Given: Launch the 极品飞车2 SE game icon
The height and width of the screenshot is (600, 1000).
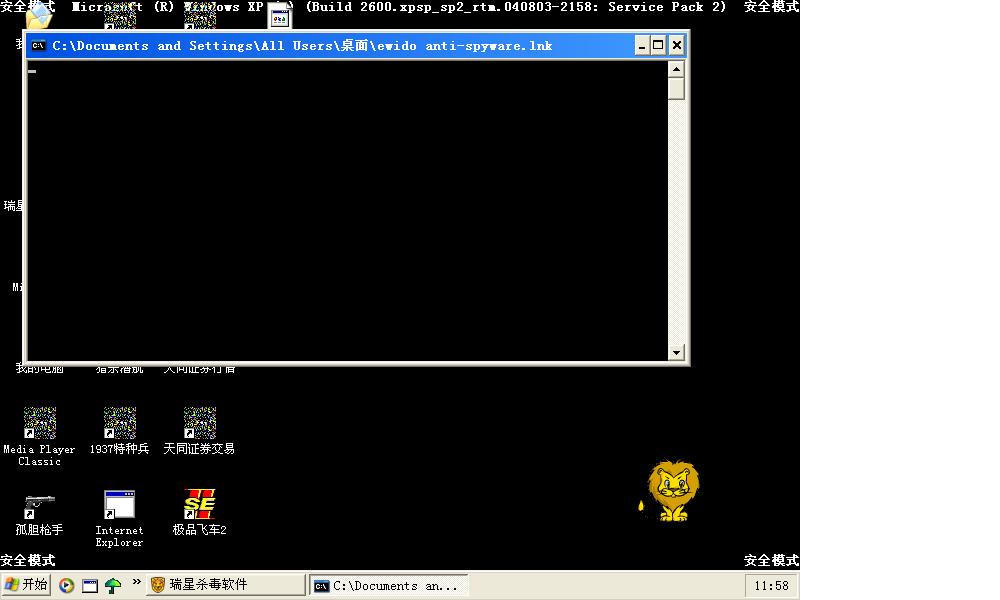Looking at the screenshot, I should [199, 513].
